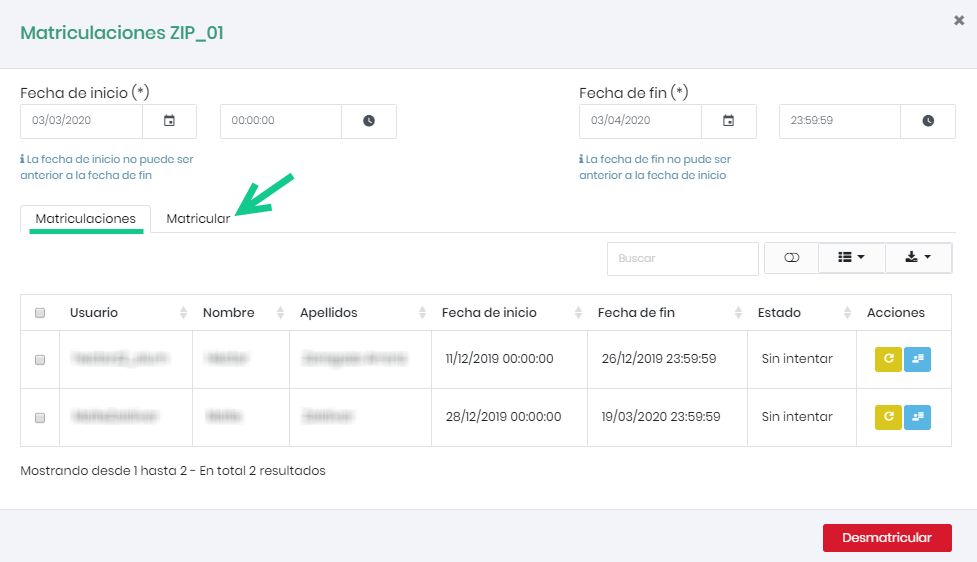Image resolution: width=977 pixels, height=562 pixels.
Task: Click blue user action icon in first row
Action: pos(917,359)
